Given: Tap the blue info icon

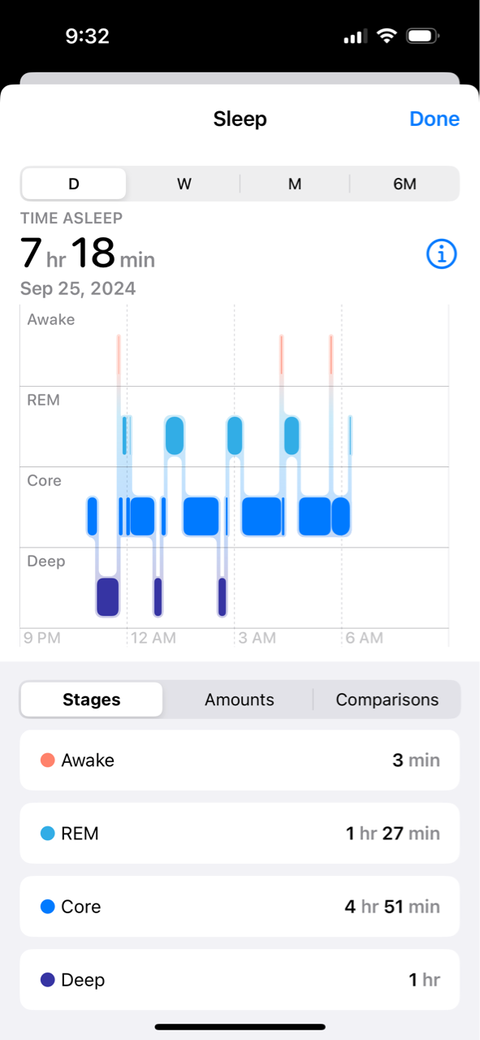Looking at the screenshot, I should (x=442, y=253).
